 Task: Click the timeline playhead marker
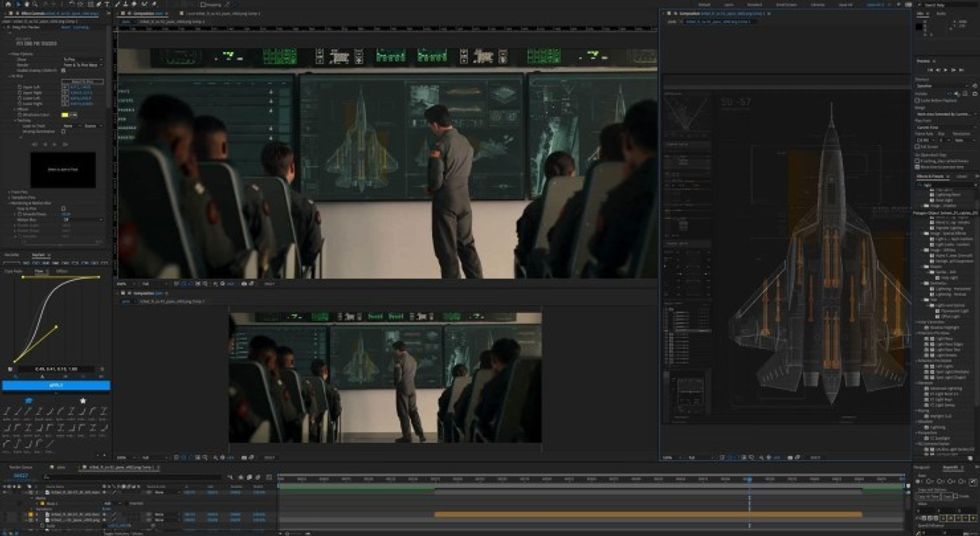[749, 479]
